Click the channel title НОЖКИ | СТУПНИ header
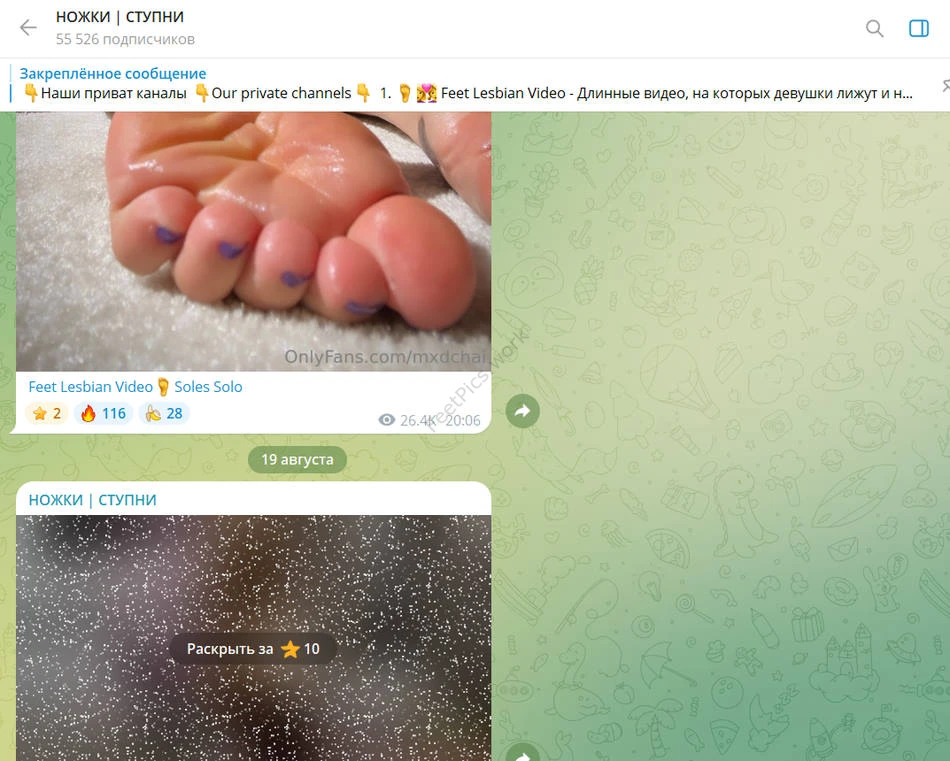Viewport: 950px width, 761px height. pos(120,16)
